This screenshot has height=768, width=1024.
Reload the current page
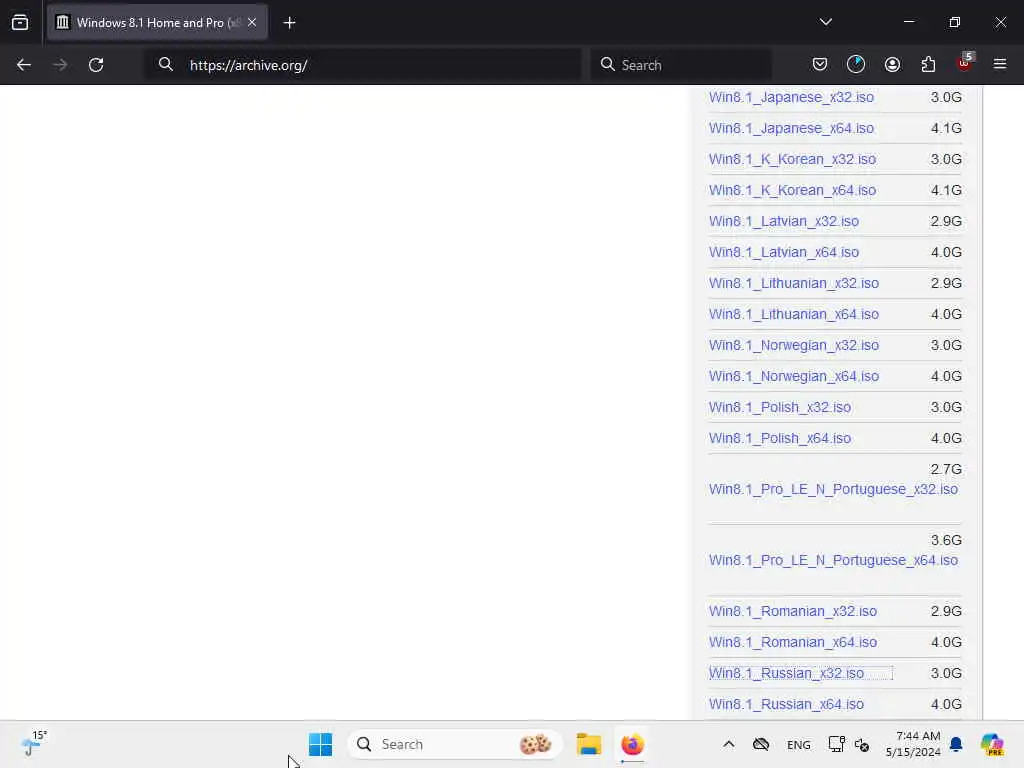point(96,65)
